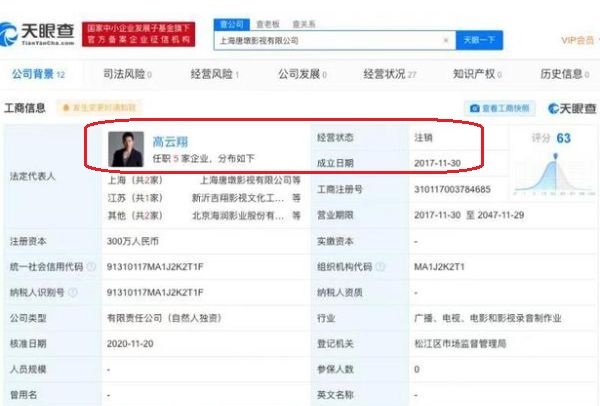Click the 天眼一下 search button
This screenshot has width=600, height=406.
(479, 40)
